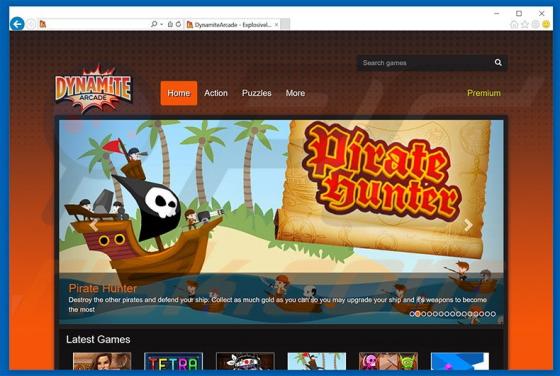This screenshot has width=560, height=376.
Task: Go back with the browser back arrow
Action: coord(17,24)
